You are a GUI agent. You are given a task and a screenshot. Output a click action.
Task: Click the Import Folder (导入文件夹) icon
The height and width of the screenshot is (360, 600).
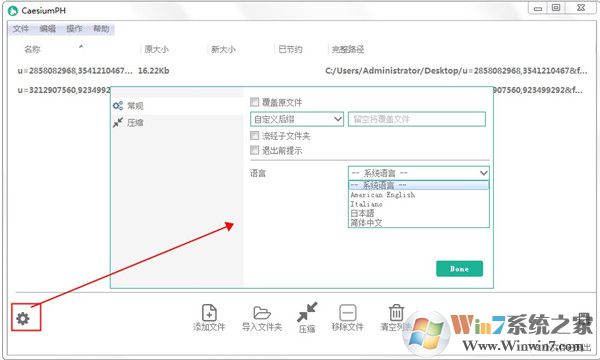click(262, 313)
